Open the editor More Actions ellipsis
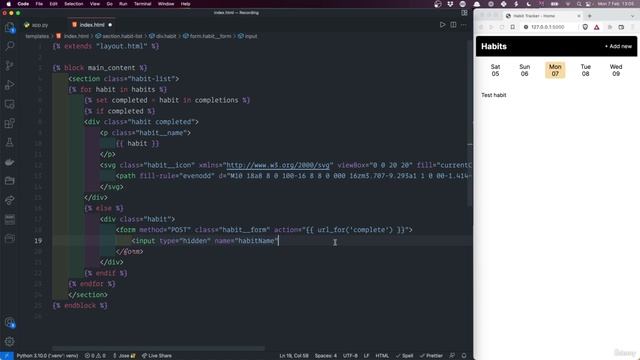The width and height of the screenshot is (640, 360). [463, 25]
